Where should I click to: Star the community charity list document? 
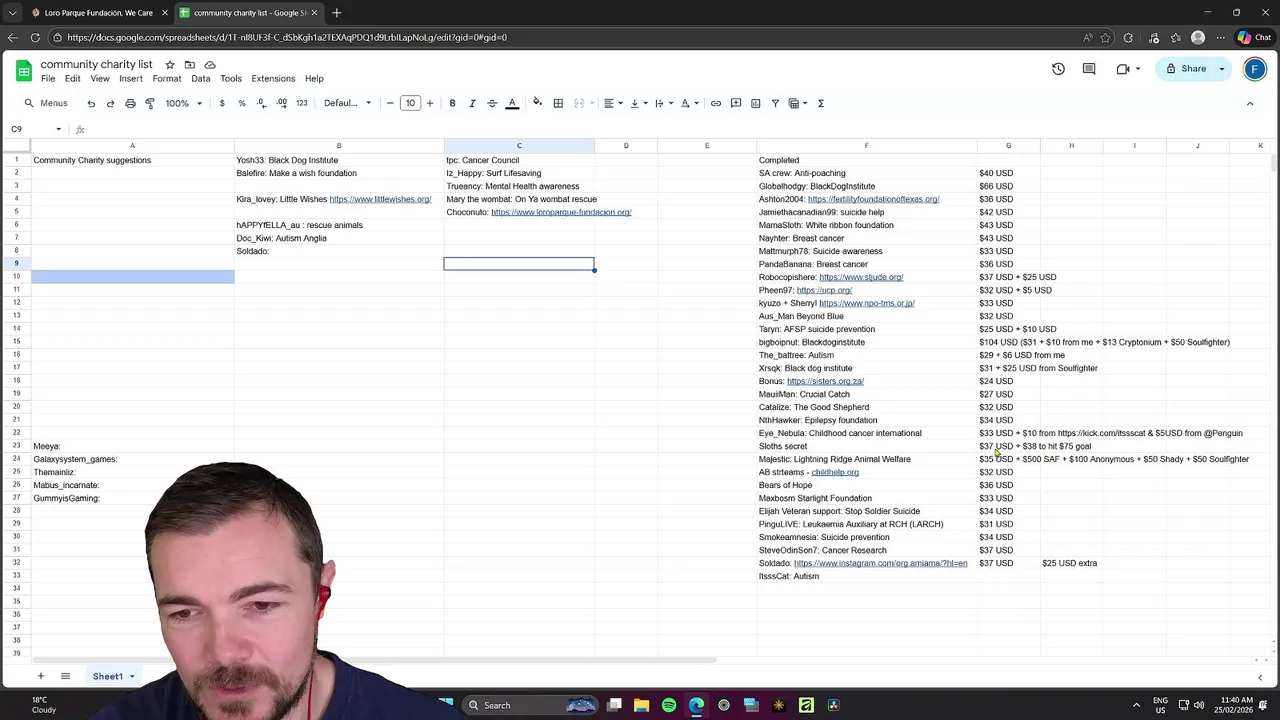click(169, 64)
